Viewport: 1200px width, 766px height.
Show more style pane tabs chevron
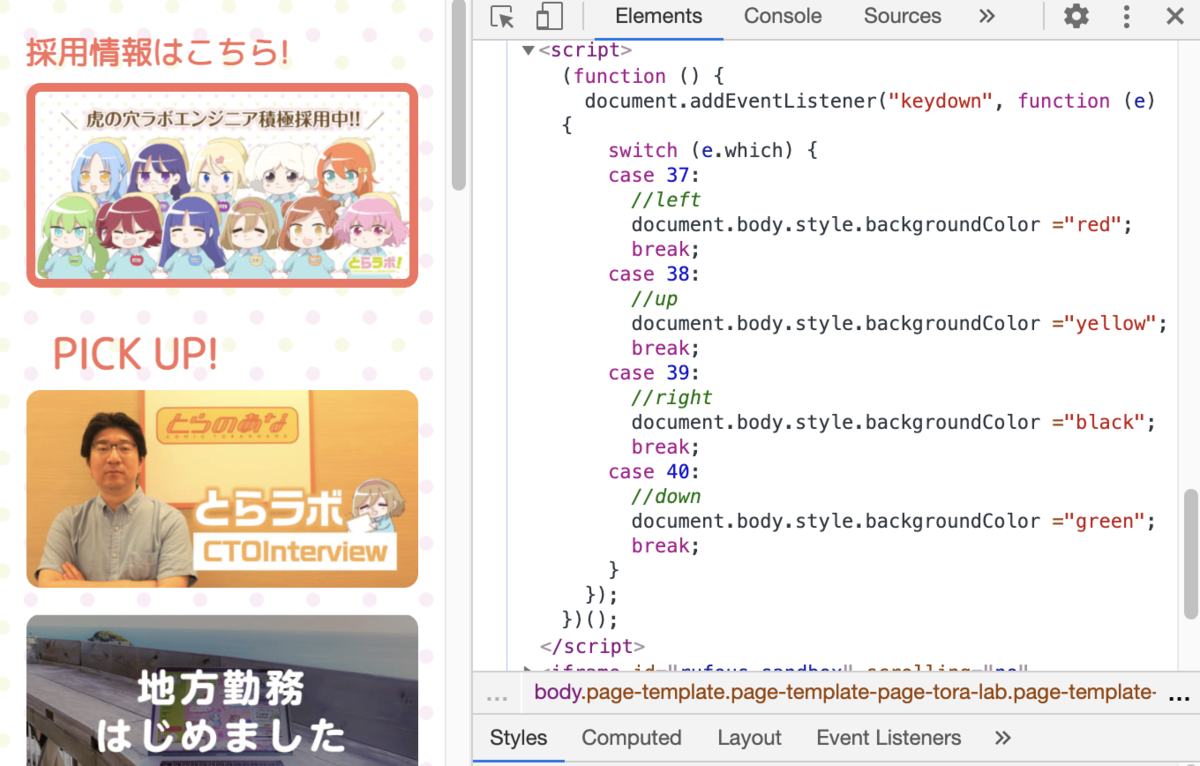1003,738
